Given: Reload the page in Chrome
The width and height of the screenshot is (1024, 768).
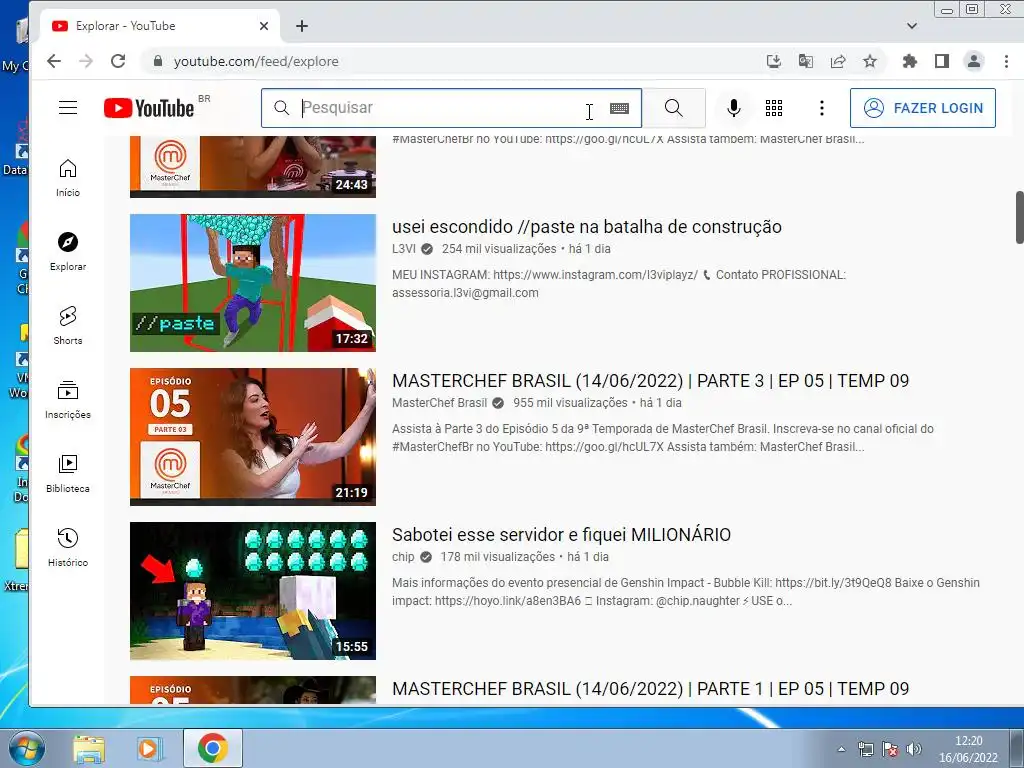Looking at the screenshot, I should (x=118, y=61).
